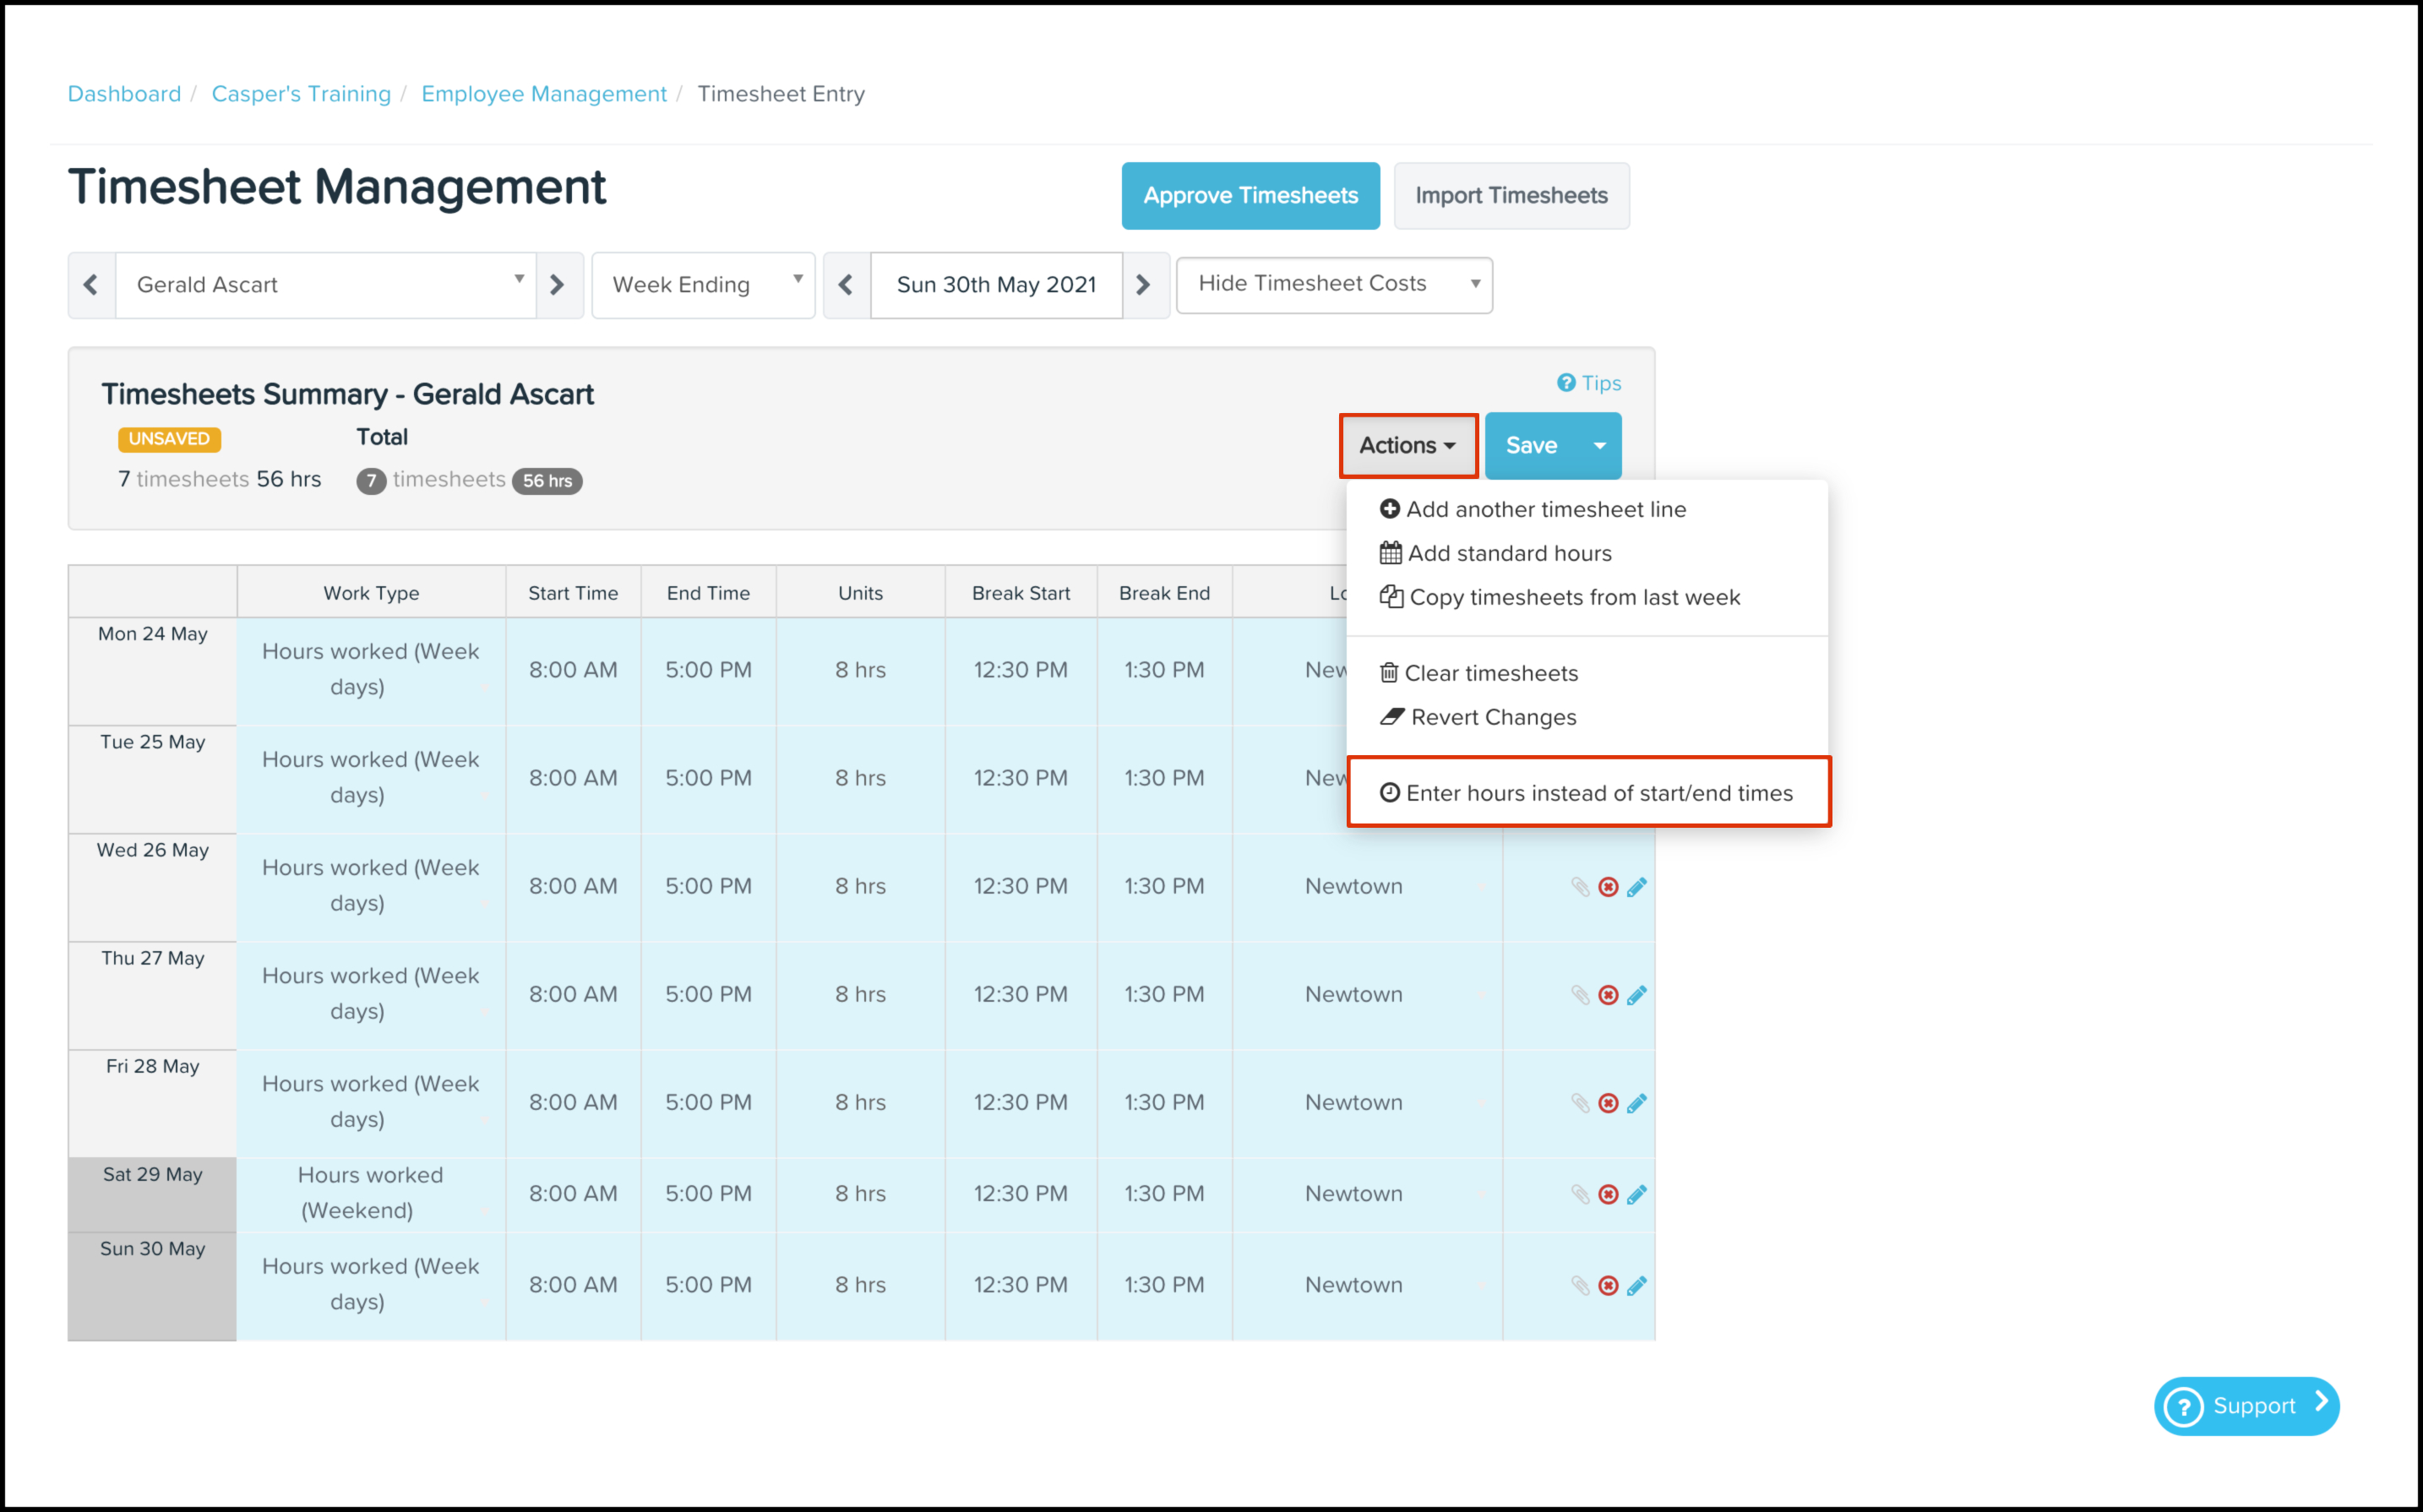Click the edit pencil icon for Sun 30 May

click(1637, 1285)
